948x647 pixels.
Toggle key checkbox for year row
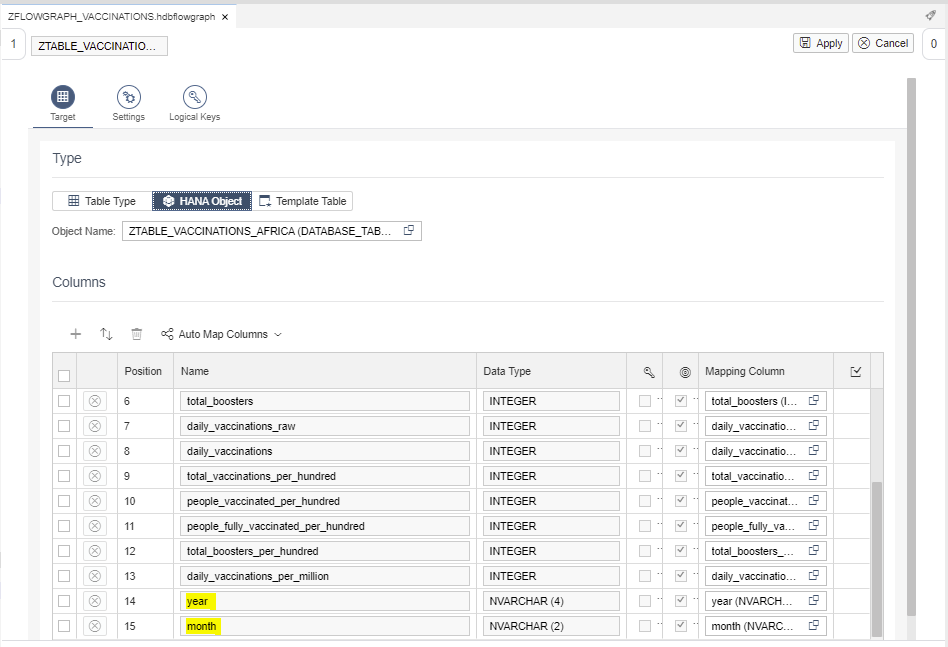click(645, 601)
